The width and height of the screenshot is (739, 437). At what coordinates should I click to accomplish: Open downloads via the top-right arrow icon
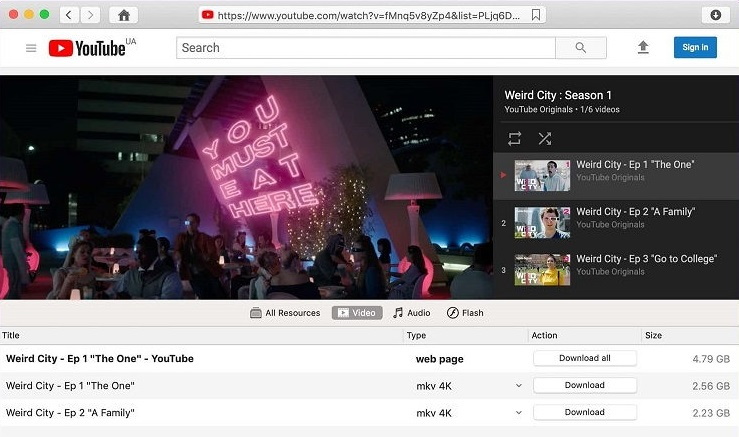click(716, 15)
